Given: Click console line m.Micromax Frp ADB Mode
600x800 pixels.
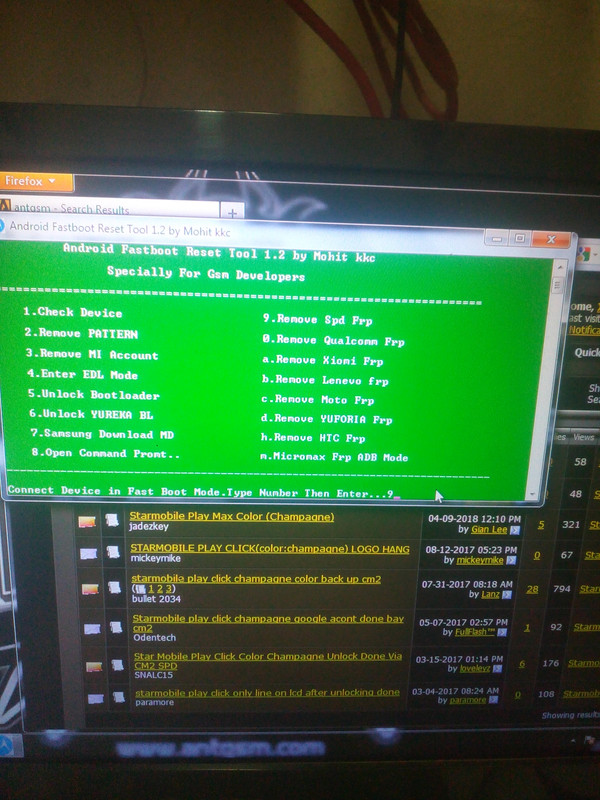Looking at the screenshot, I should (334, 457).
